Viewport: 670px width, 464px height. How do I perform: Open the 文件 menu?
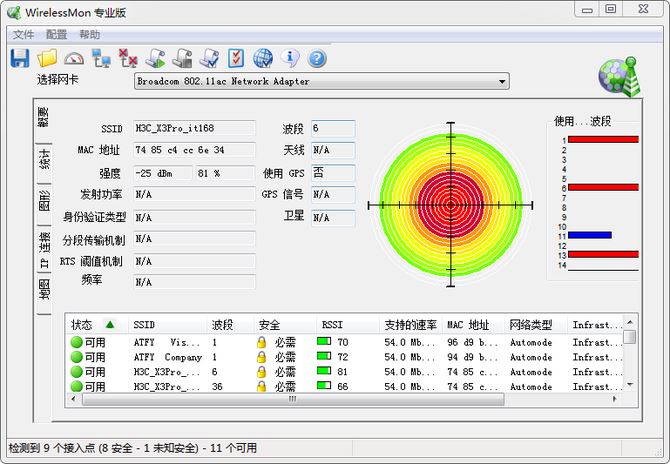[23, 35]
